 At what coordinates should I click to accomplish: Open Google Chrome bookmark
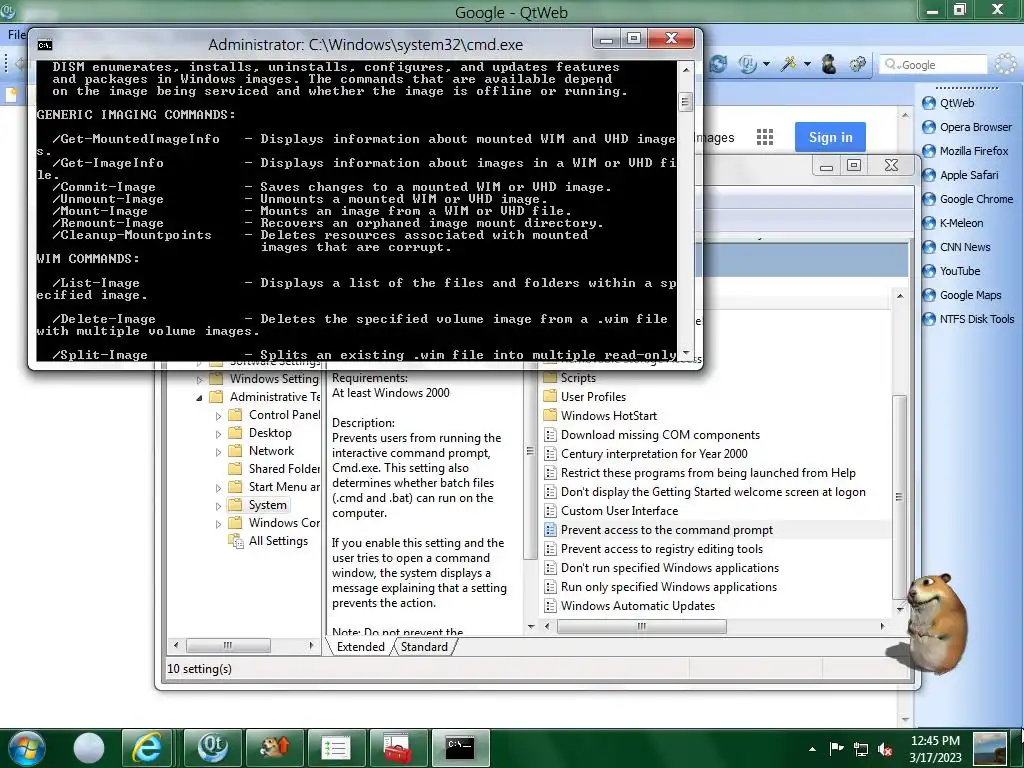(x=967, y=199)
